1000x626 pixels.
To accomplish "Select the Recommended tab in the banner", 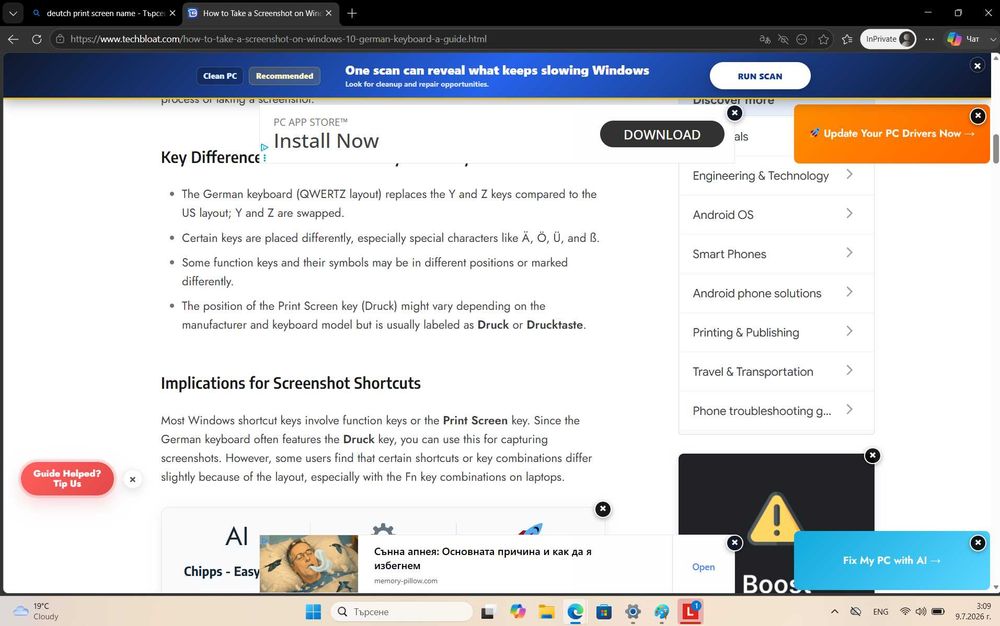I will pos(284,76).
